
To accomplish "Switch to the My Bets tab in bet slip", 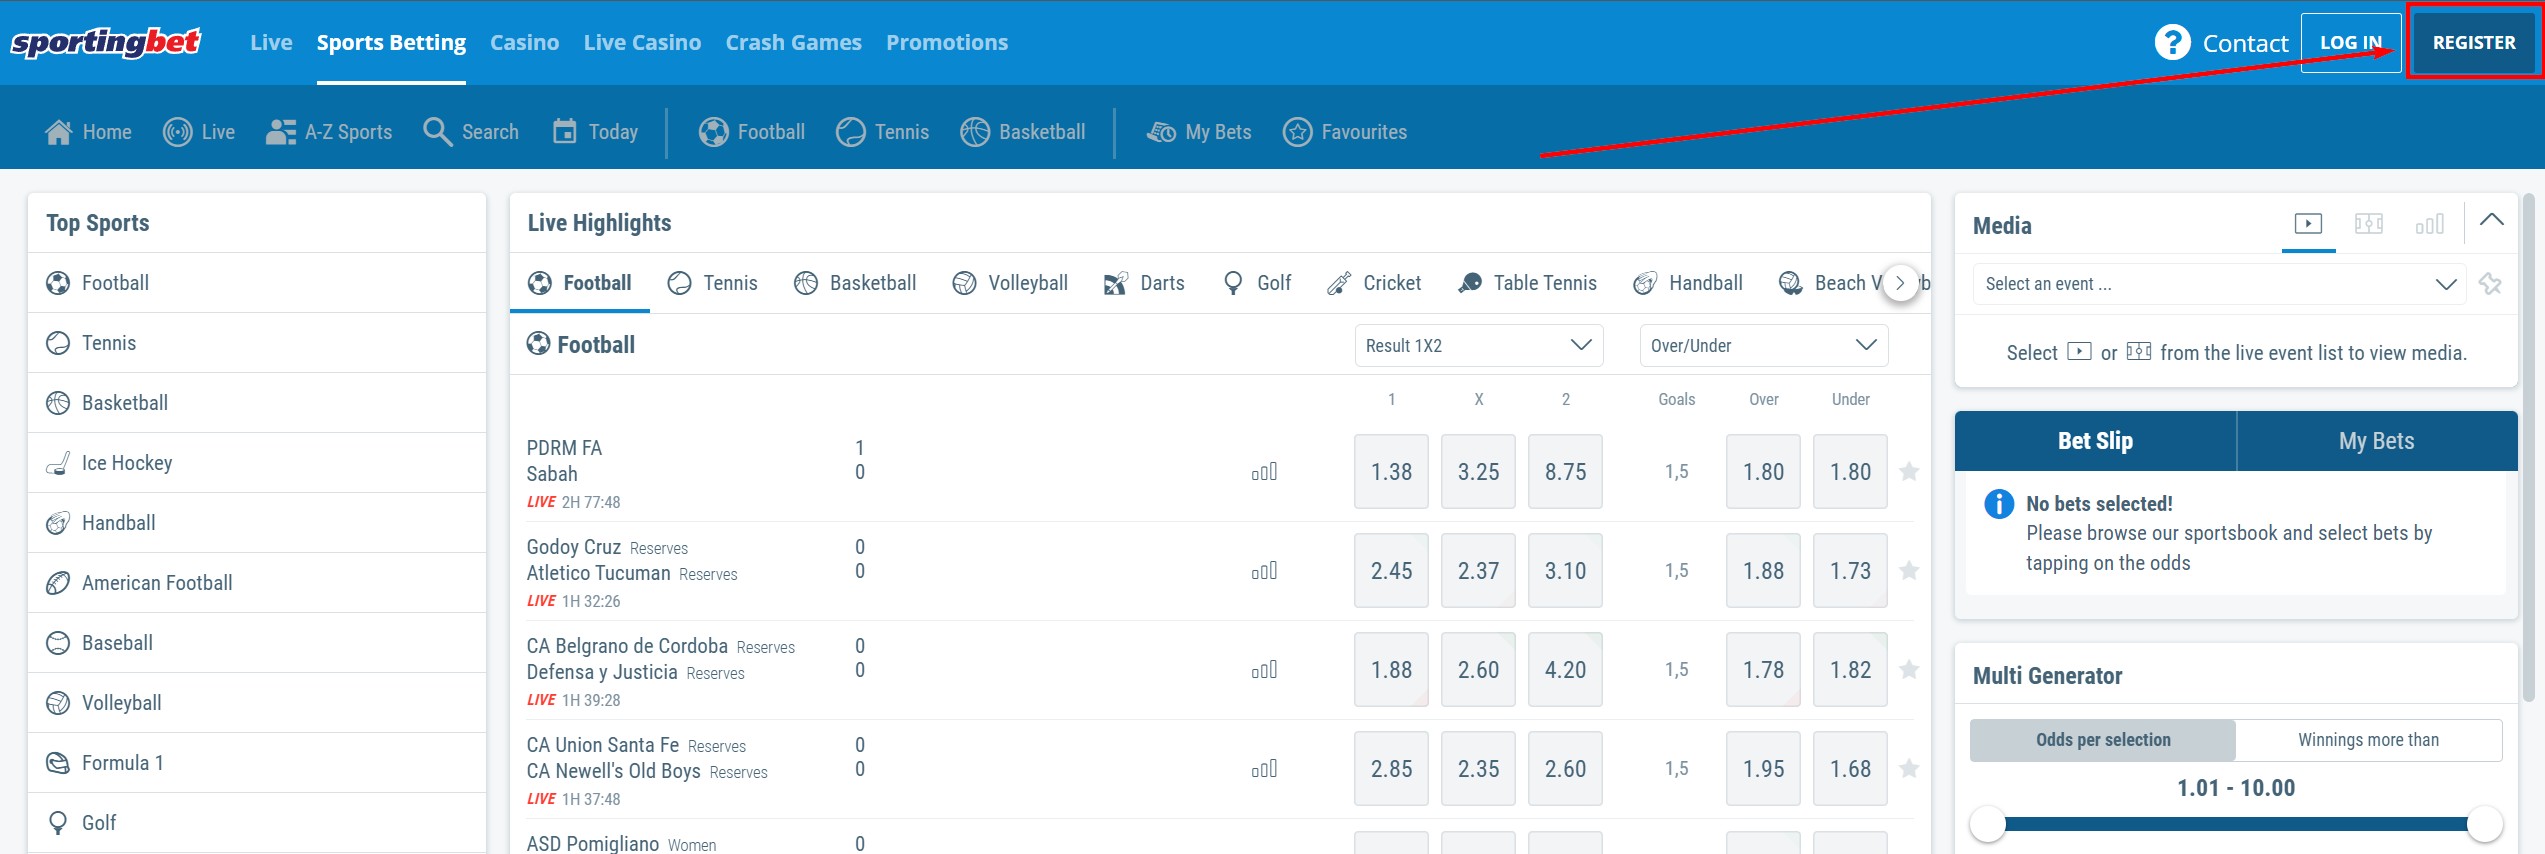I will point(2376,441).
